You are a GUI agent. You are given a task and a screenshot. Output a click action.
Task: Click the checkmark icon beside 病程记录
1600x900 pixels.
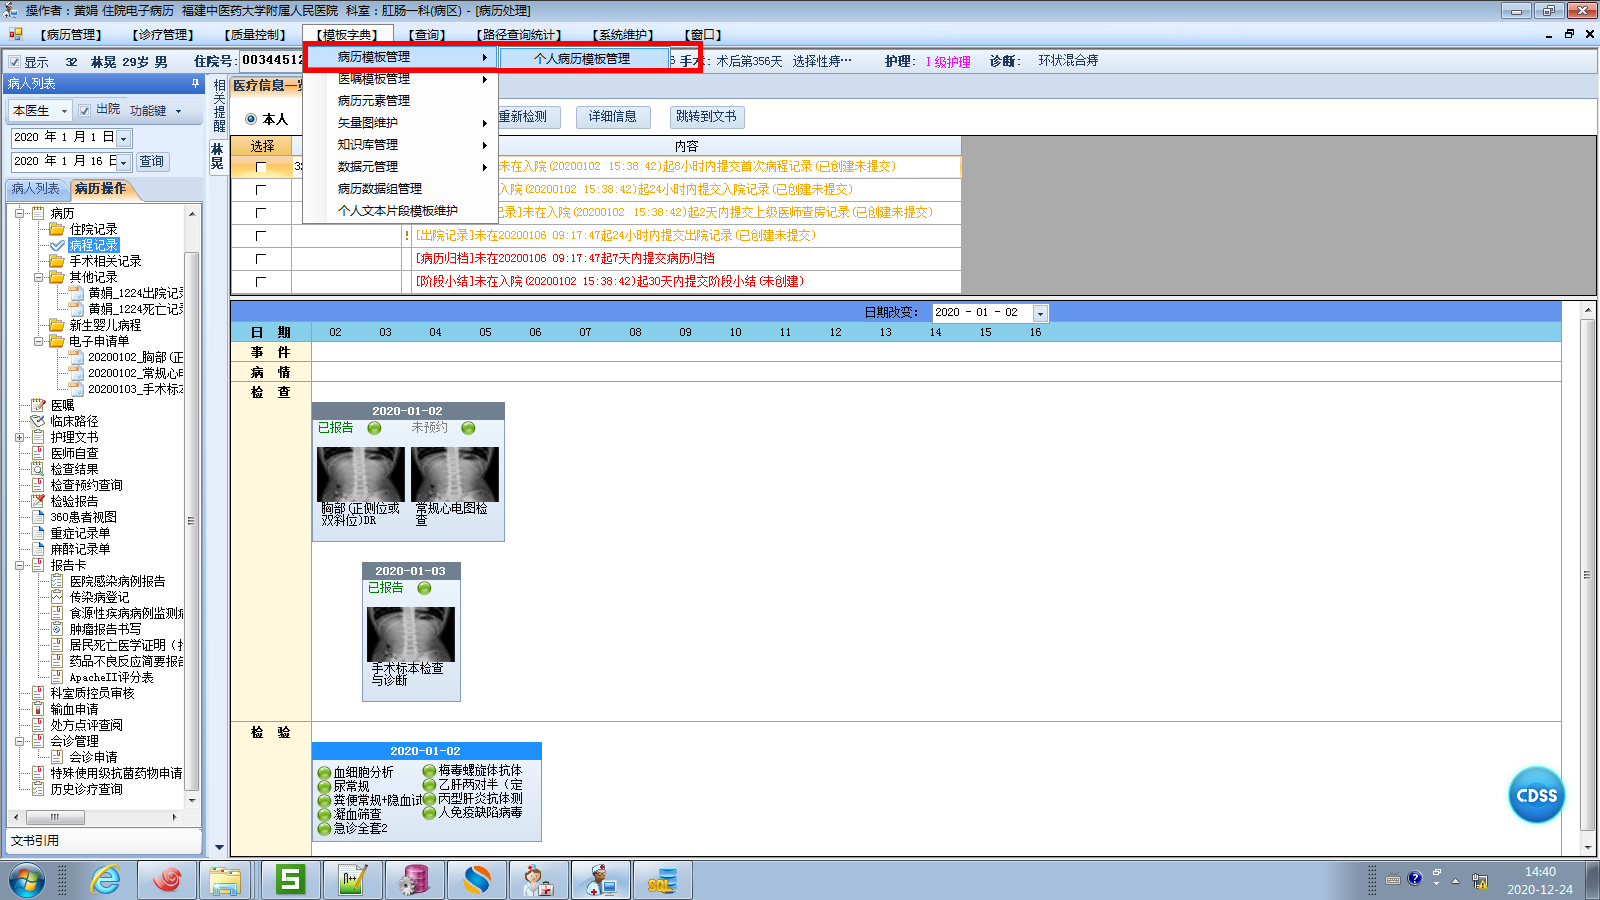[x=57, y=245]
